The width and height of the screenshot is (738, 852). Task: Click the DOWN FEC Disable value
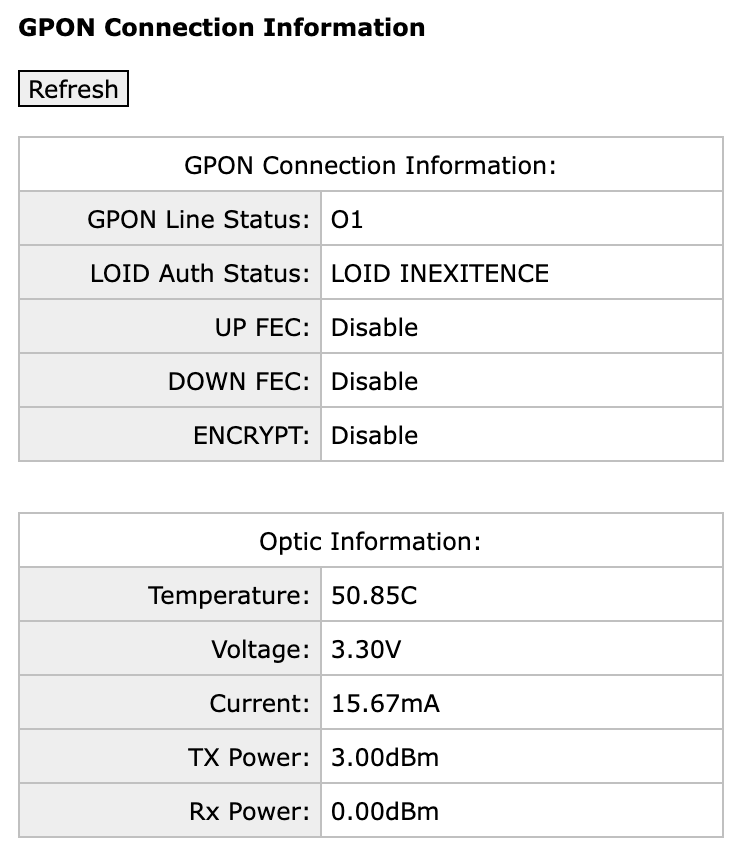click(374, 381)
